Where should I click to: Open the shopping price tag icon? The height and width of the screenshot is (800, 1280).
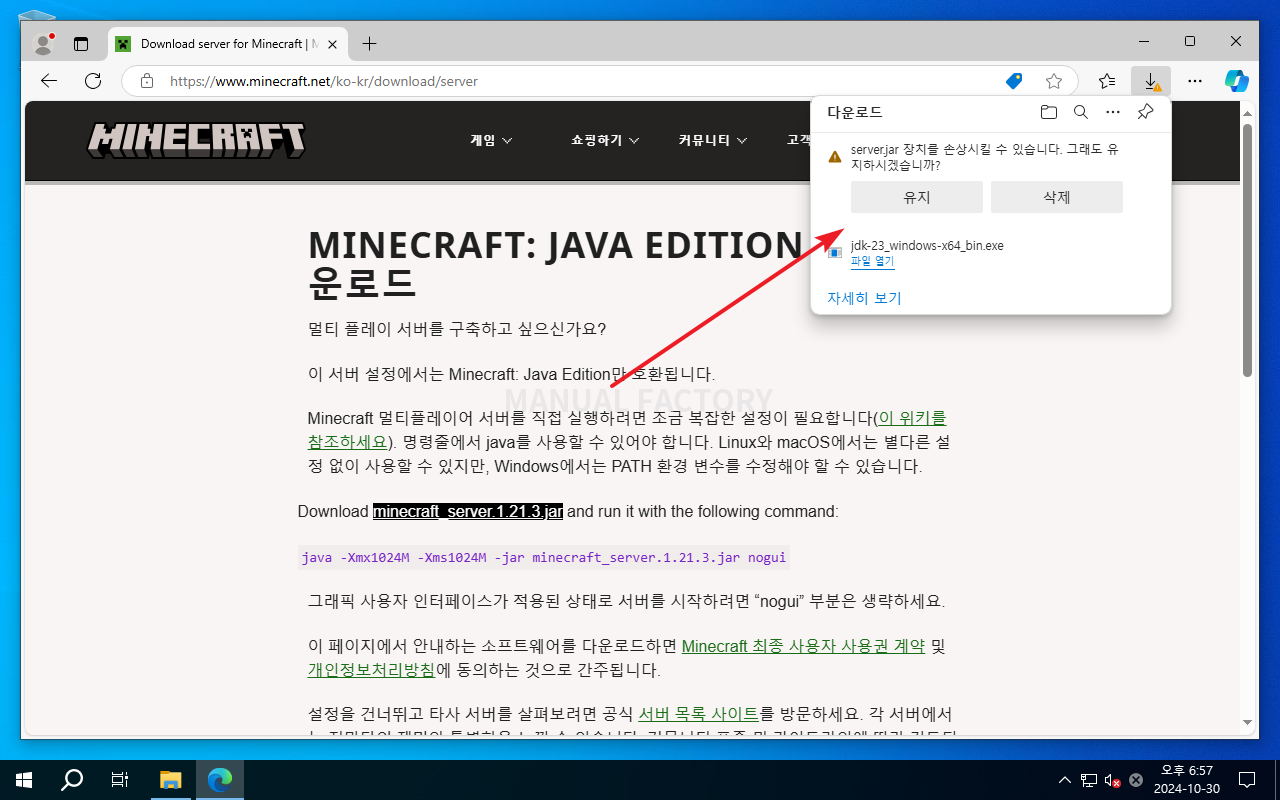[x=1014, y=81]
